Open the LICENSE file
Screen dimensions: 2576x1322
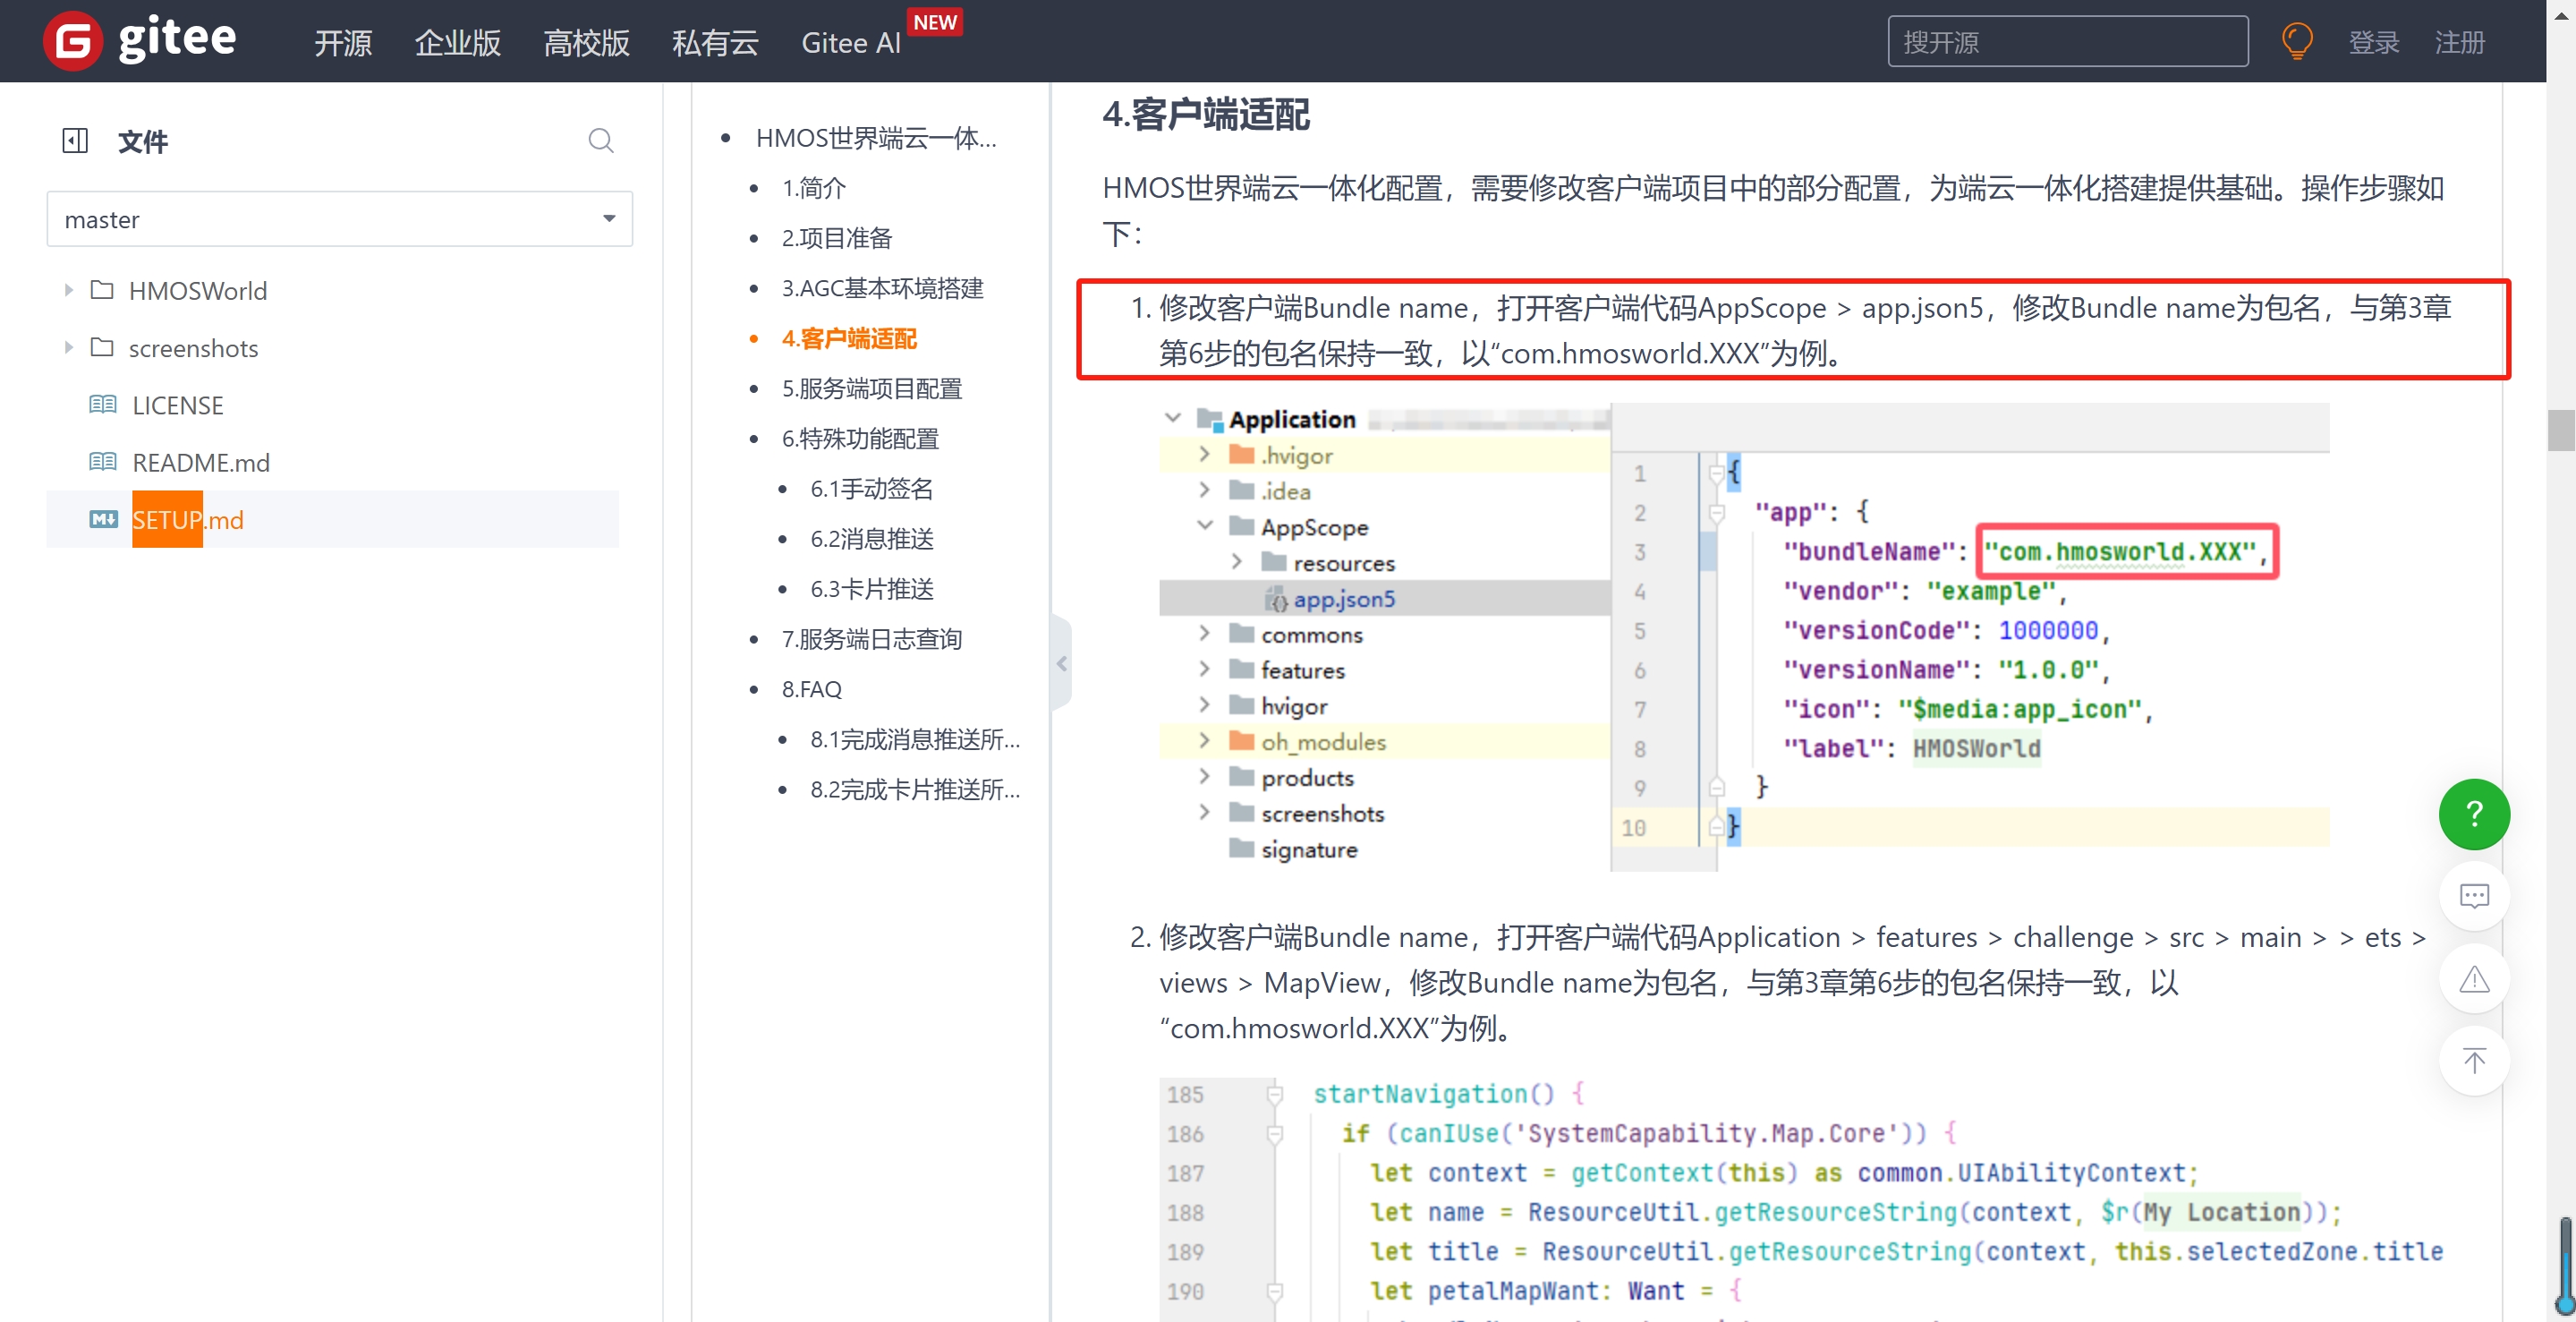coord(178,405)
